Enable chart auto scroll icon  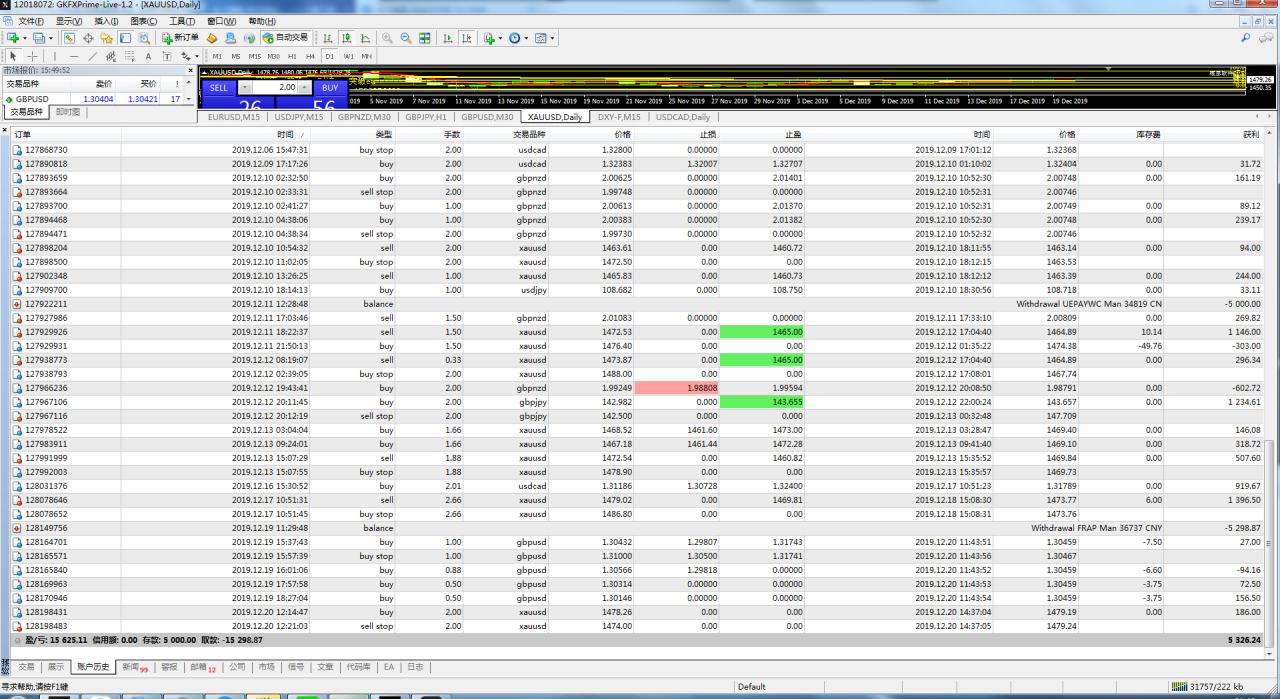point(447,38)
